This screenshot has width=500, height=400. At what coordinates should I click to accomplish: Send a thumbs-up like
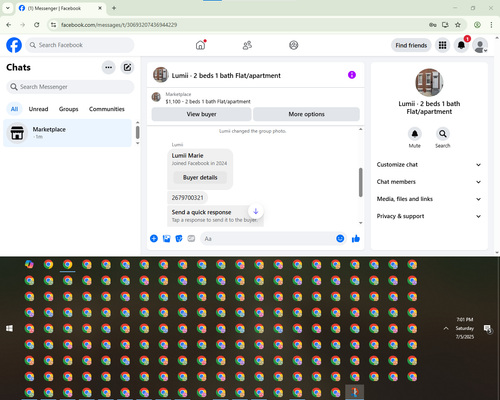click(356, 238)
